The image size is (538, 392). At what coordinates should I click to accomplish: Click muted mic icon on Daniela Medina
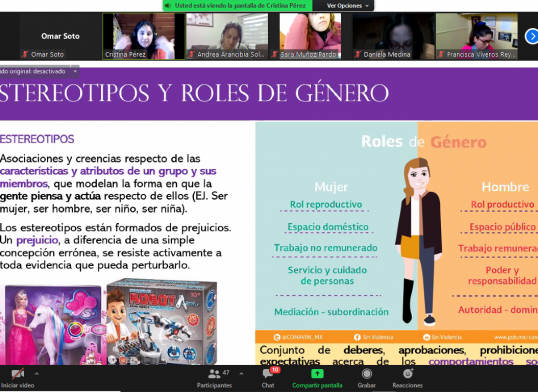[358, 54]
